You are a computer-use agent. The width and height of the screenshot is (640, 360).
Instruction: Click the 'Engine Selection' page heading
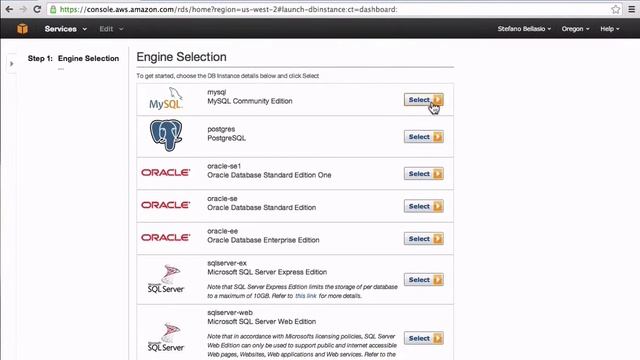[181, 57]
